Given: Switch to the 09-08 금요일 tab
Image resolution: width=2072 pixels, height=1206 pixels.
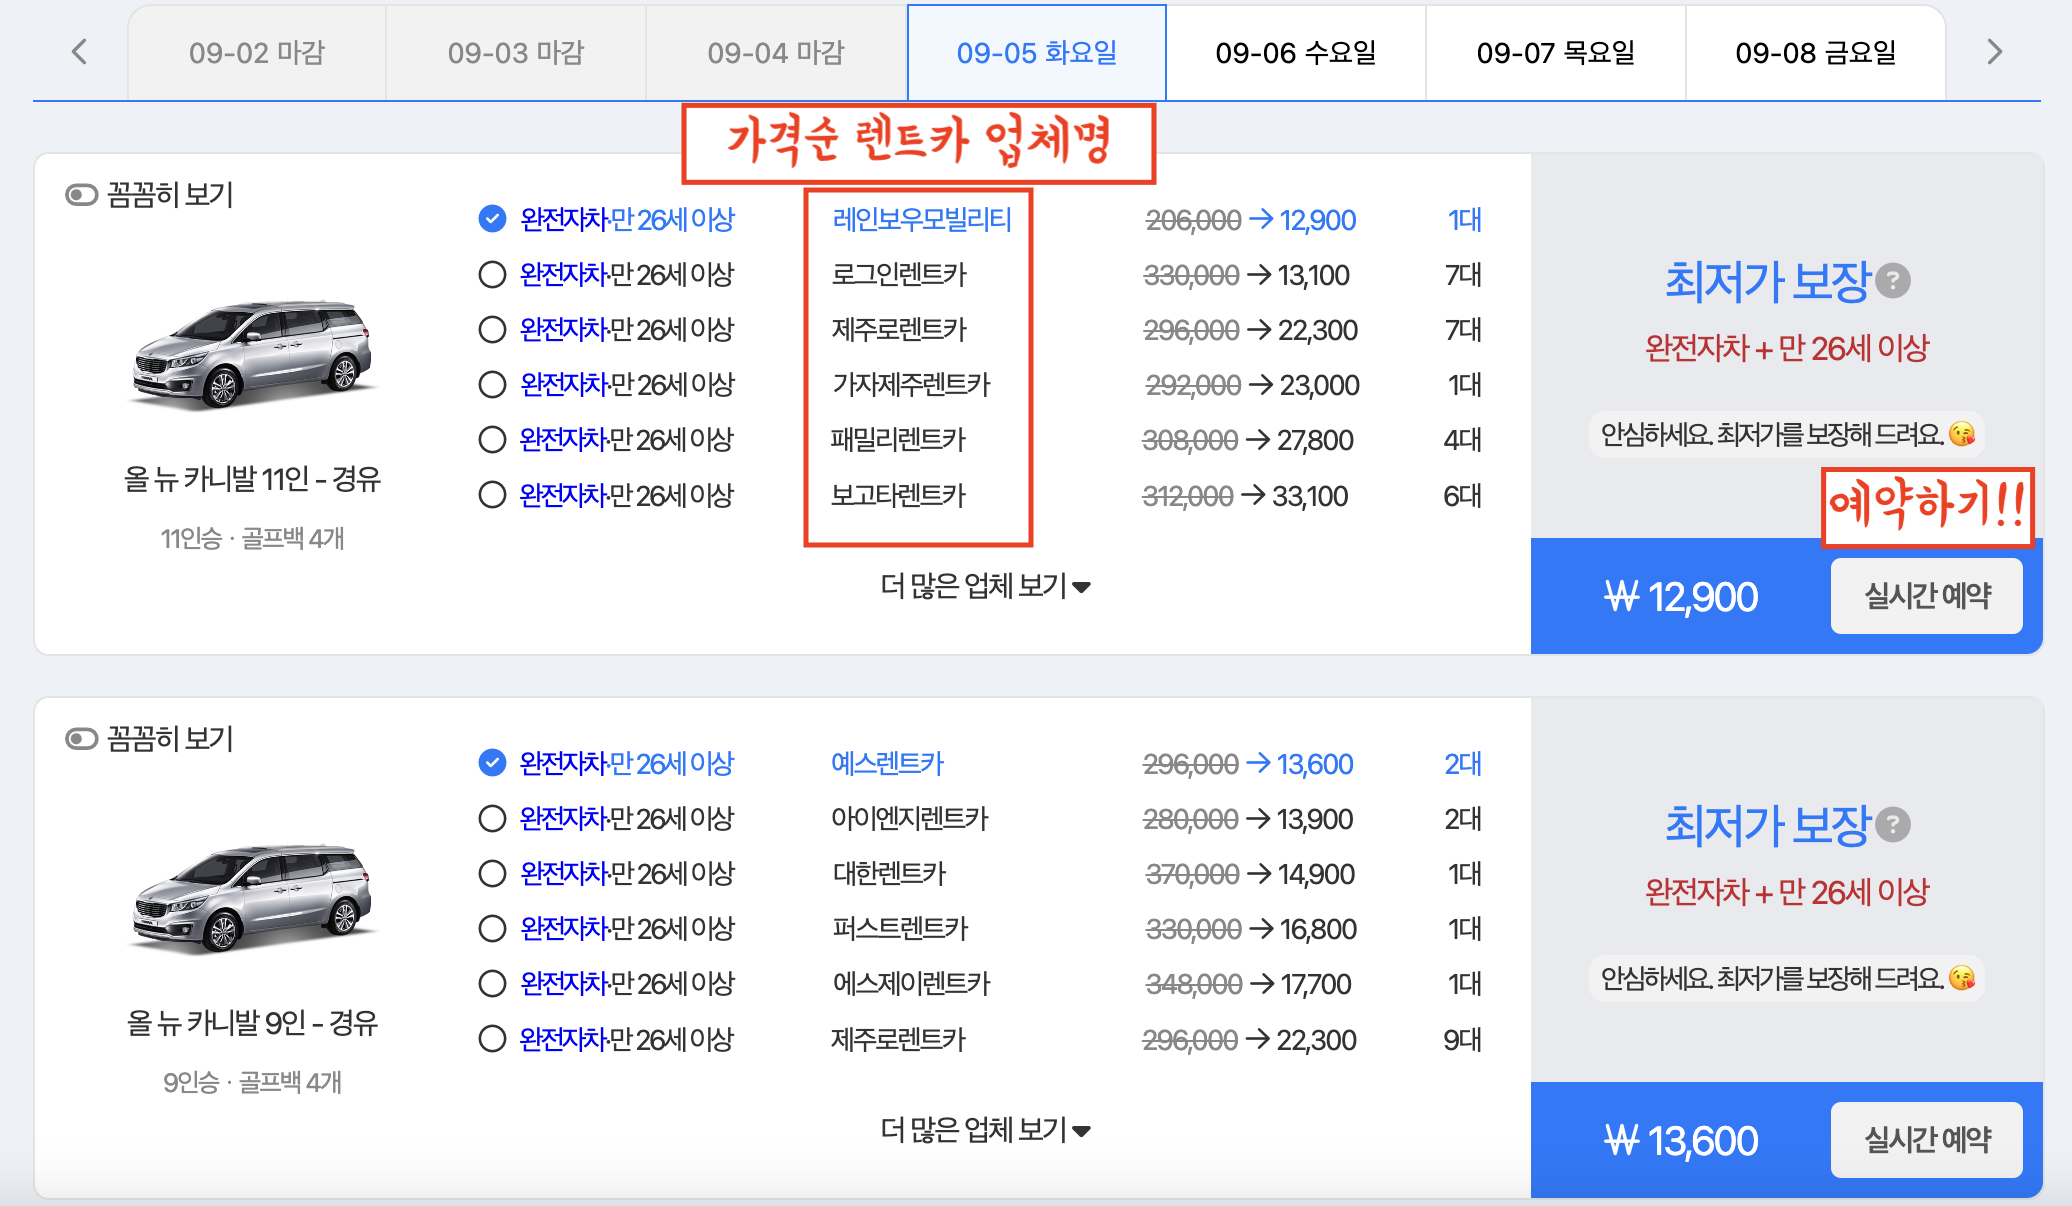Looking at the screenshot, I should pyautogui.click(x=1815, y=53).
